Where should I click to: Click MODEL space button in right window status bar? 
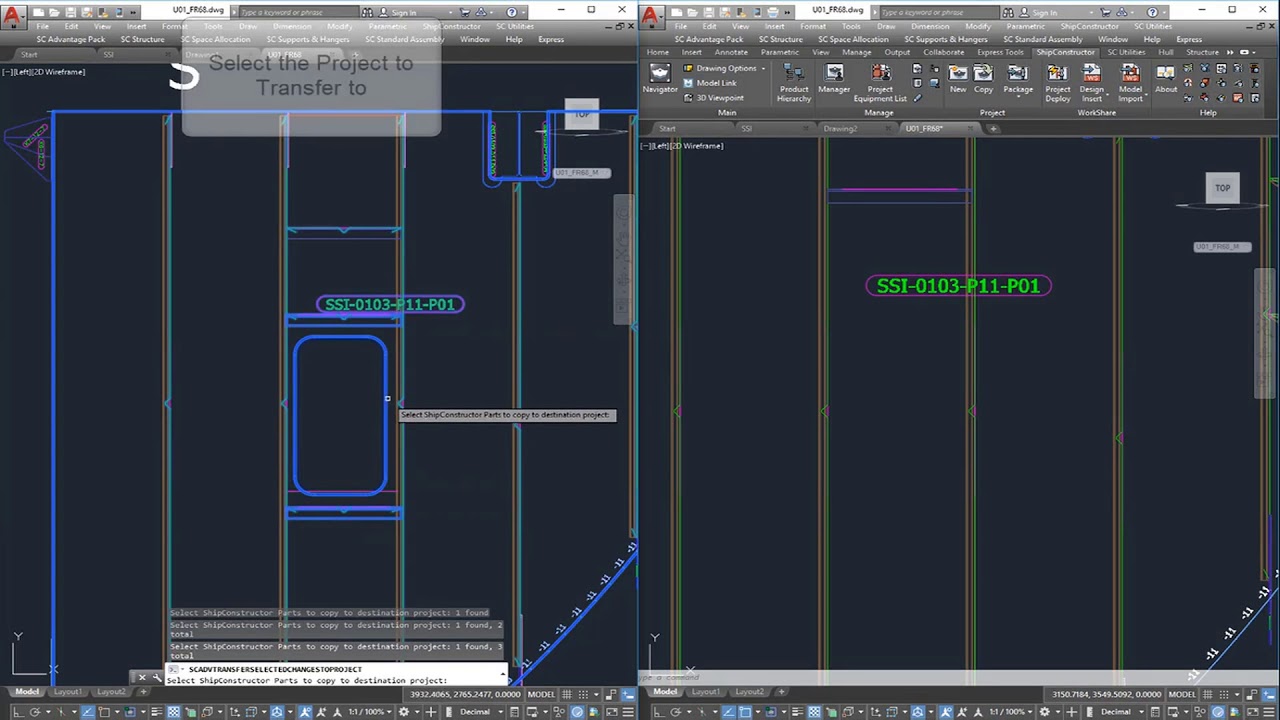point(1182,694)
